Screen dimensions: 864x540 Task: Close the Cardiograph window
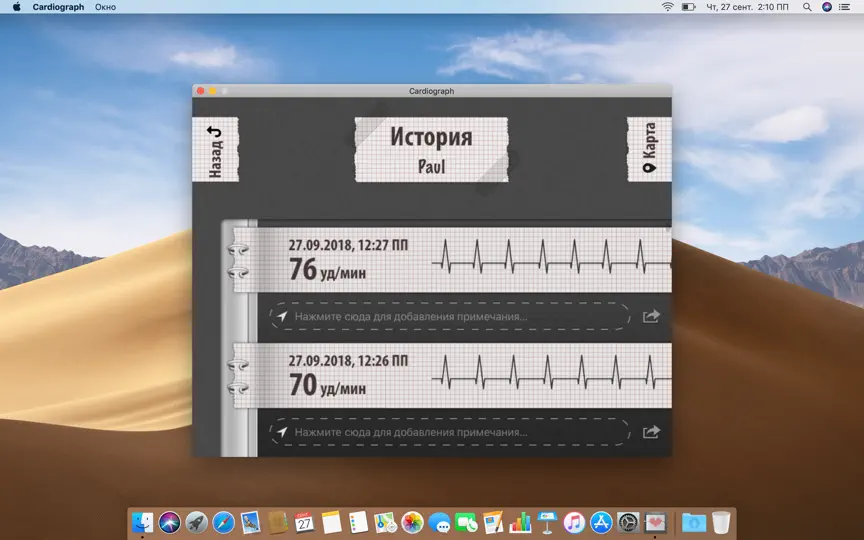(x=201, y=91)
